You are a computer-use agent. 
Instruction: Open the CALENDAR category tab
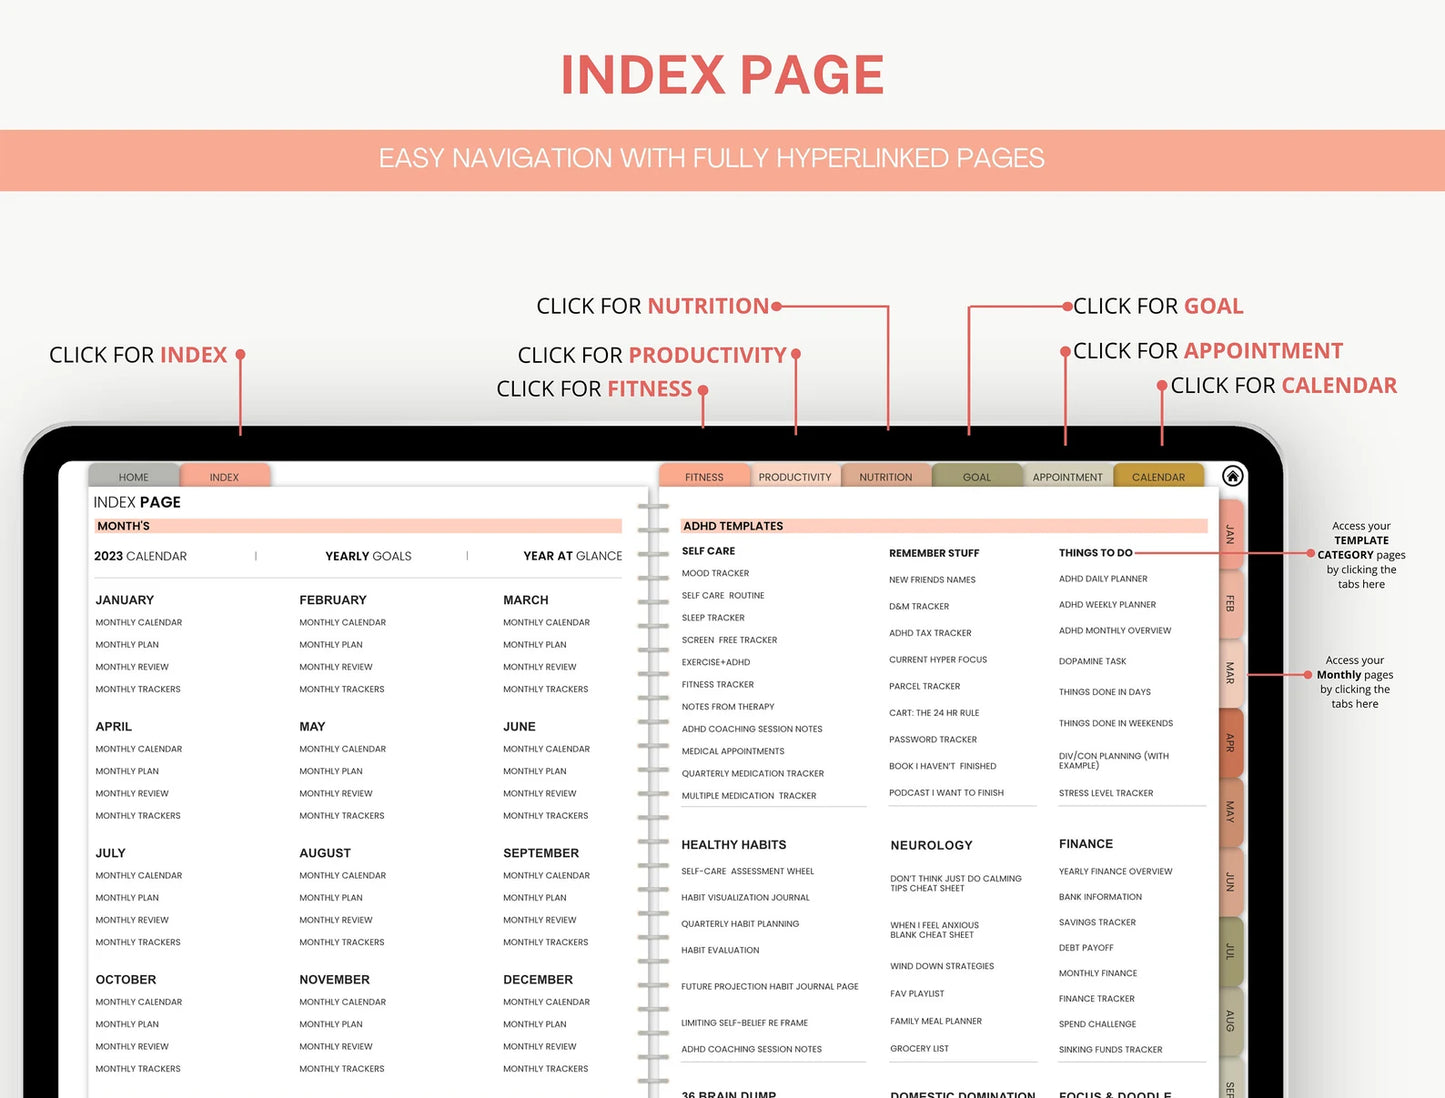click(1158, 477)
